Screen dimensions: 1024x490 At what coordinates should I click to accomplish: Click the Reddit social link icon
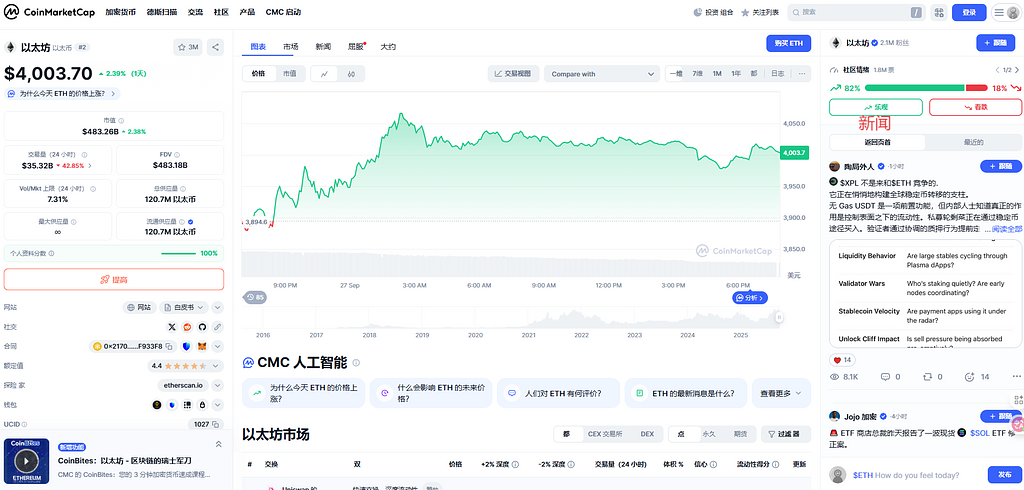[187, 327]
